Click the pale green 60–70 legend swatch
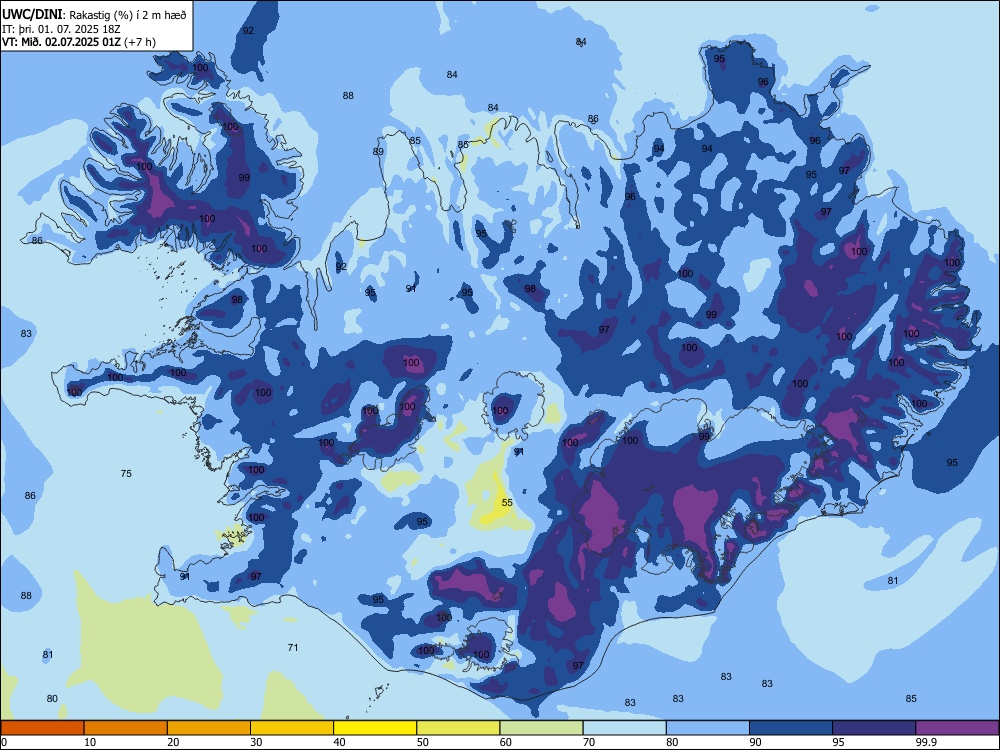 click(x=541, y=728)
